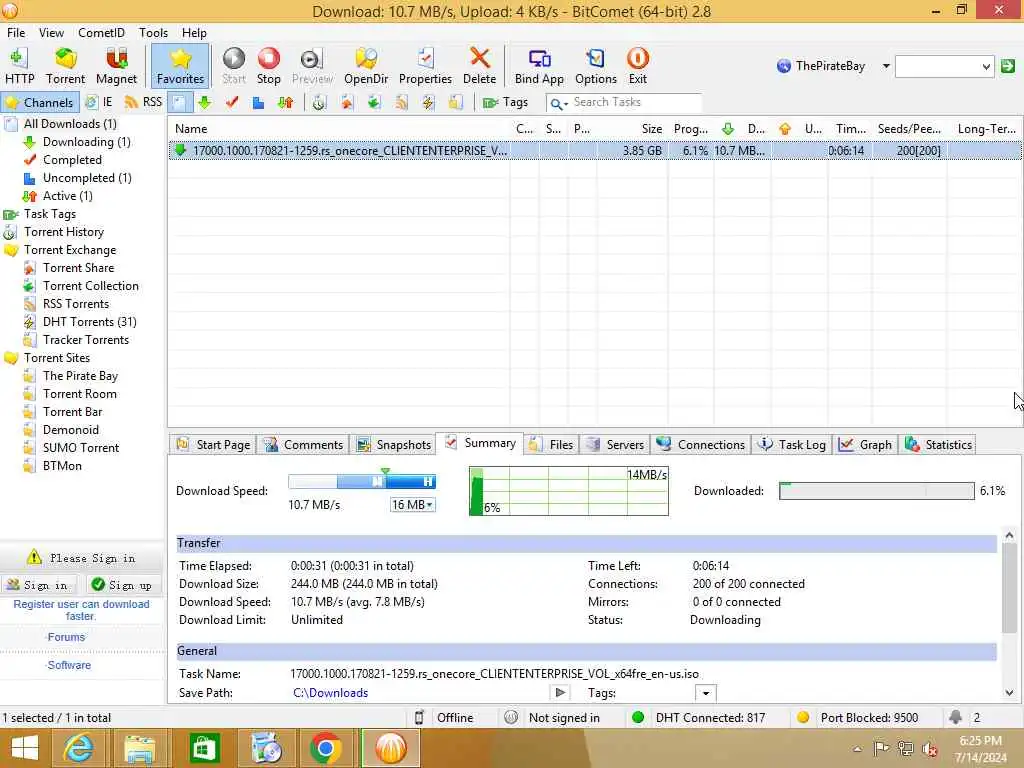This screenshot has width=1024, height=768.
Task: Click the Exit toolbar icon
Action: pos(637,66)
